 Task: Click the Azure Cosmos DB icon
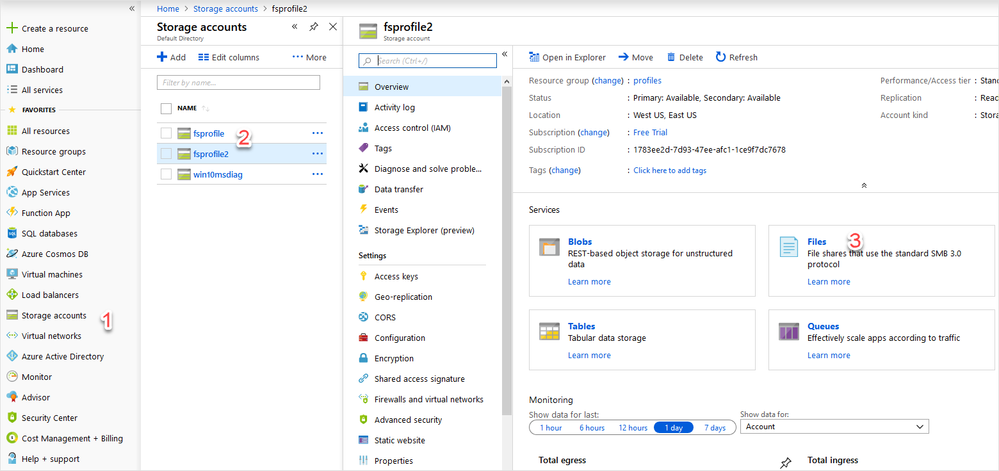click(x=11, y=254)
